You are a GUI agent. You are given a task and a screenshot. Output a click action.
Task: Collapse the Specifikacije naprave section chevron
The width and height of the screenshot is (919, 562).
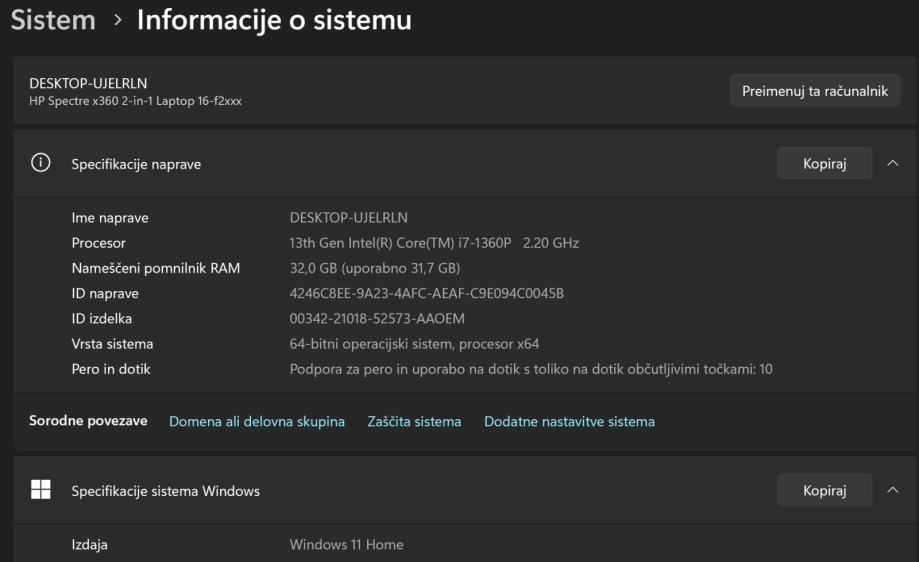click(893, 164)
